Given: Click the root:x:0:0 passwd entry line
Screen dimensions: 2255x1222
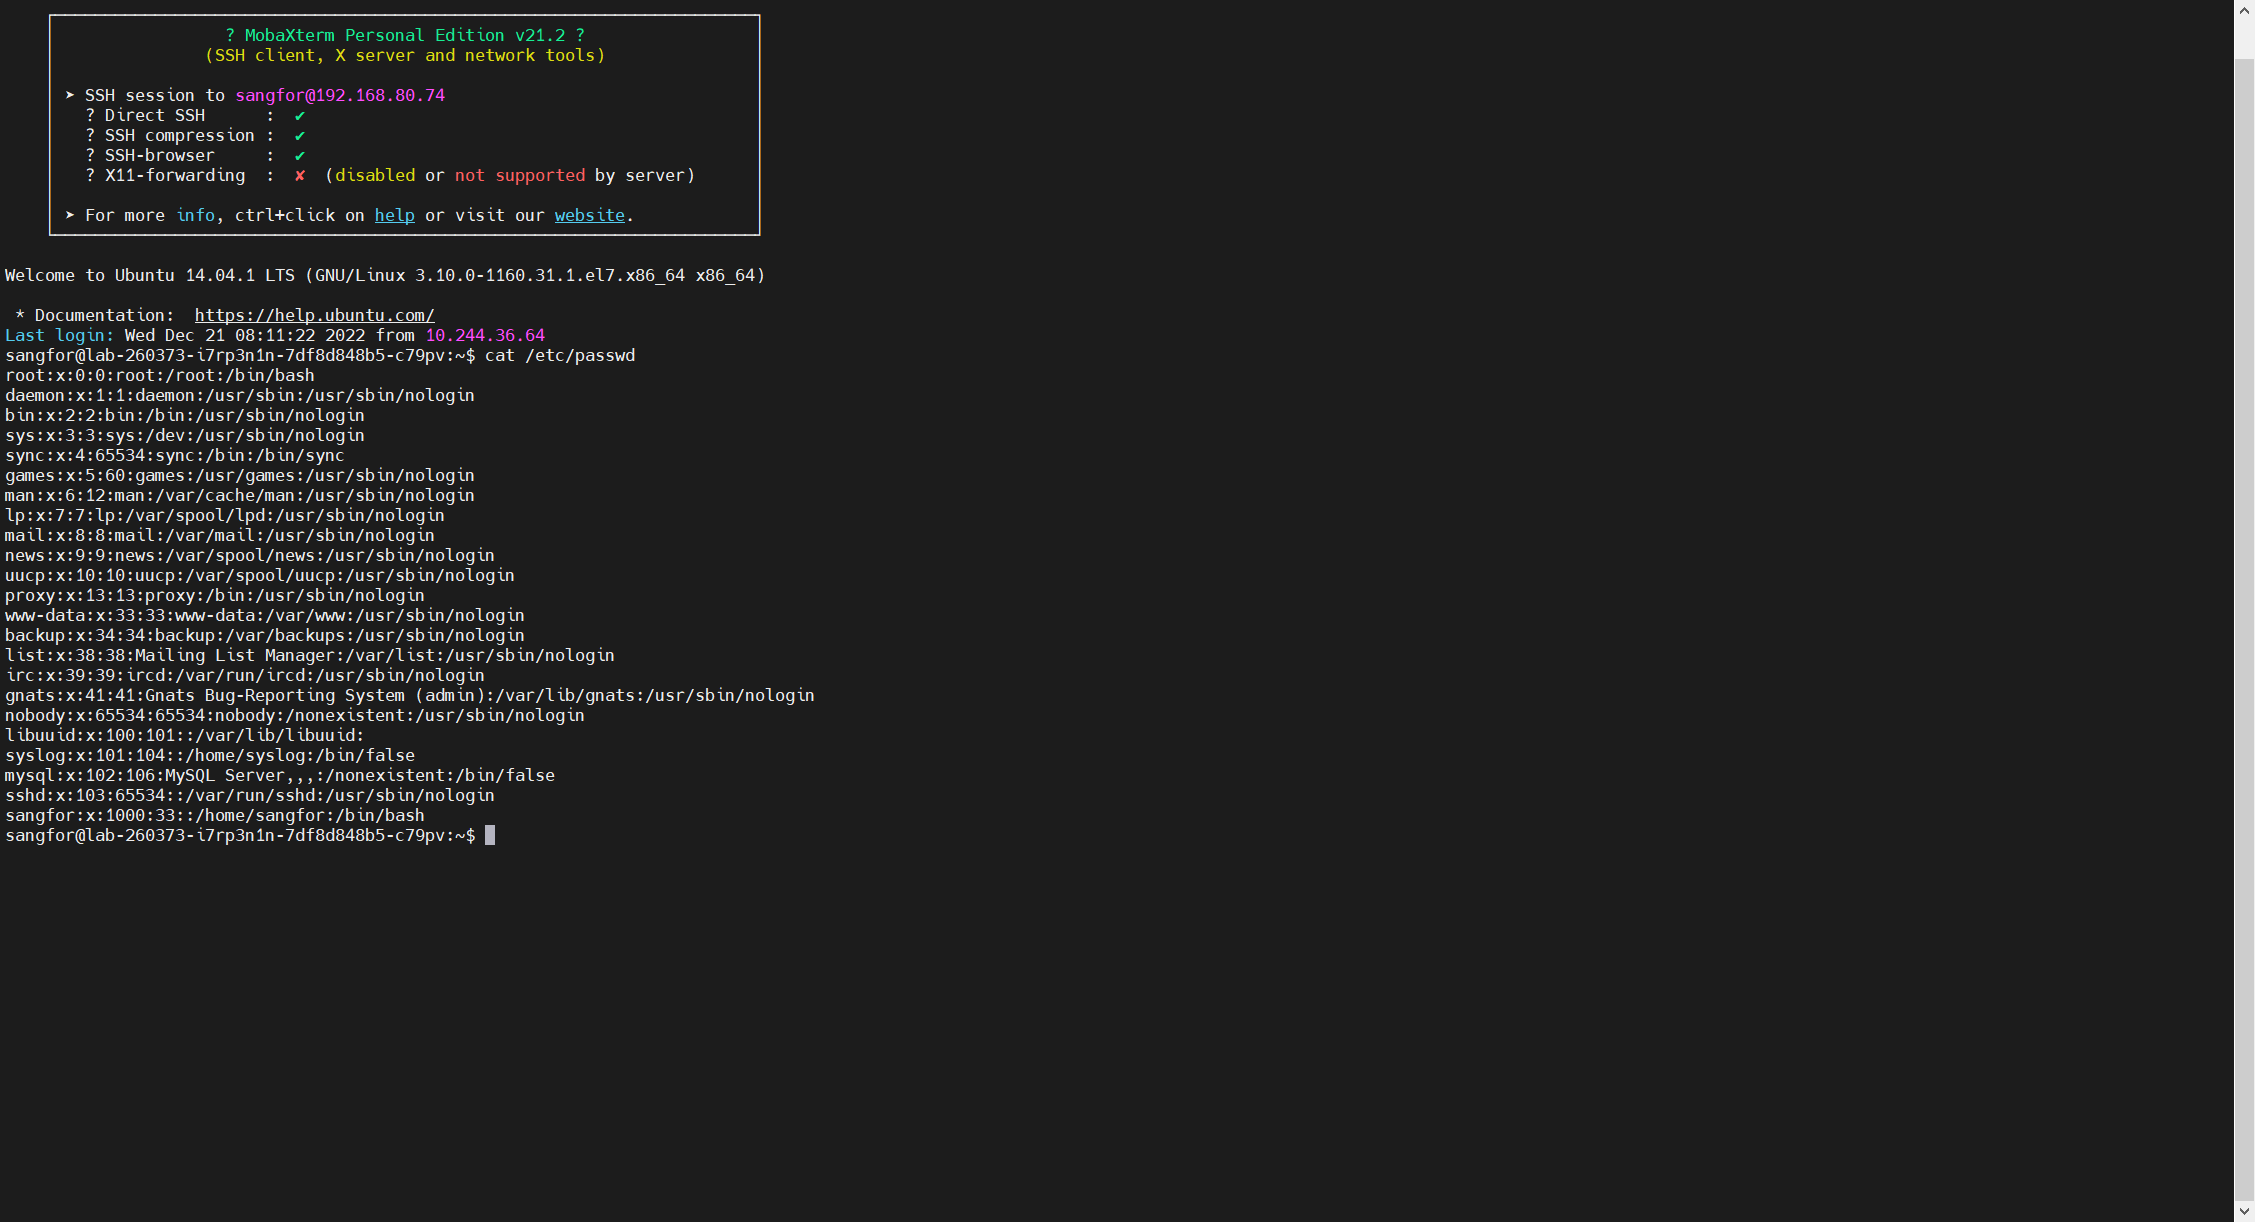Looking at the screenshot, I should click(x=160, y=375).
